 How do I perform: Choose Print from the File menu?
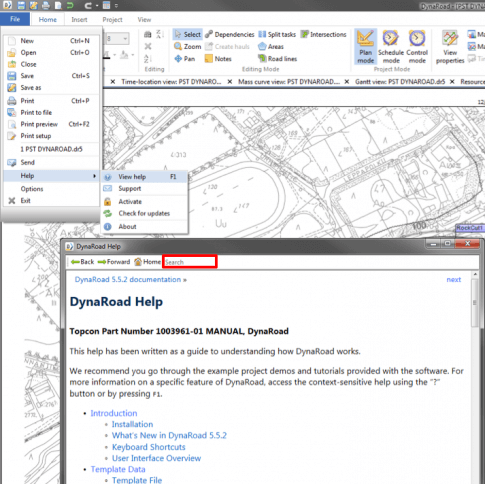(x=52, y=101)
